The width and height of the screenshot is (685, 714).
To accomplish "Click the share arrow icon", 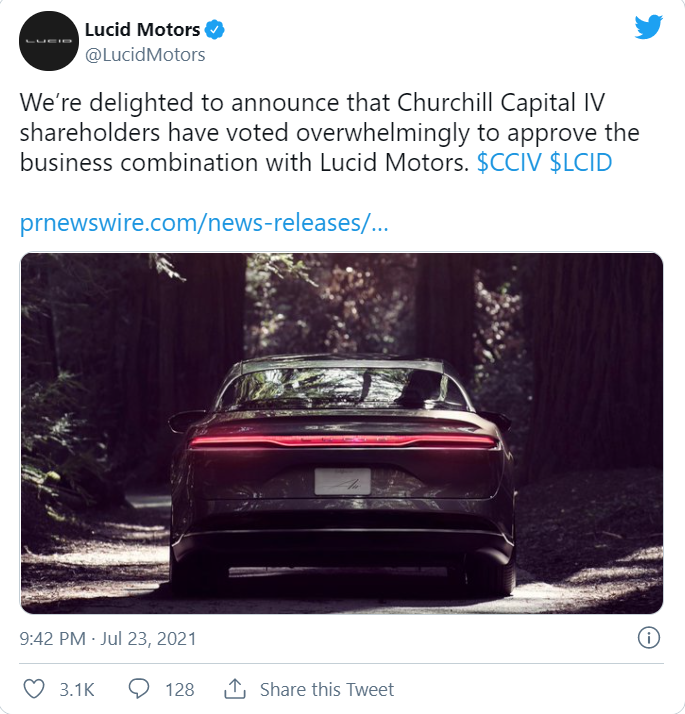I will (x=236, y=689).
